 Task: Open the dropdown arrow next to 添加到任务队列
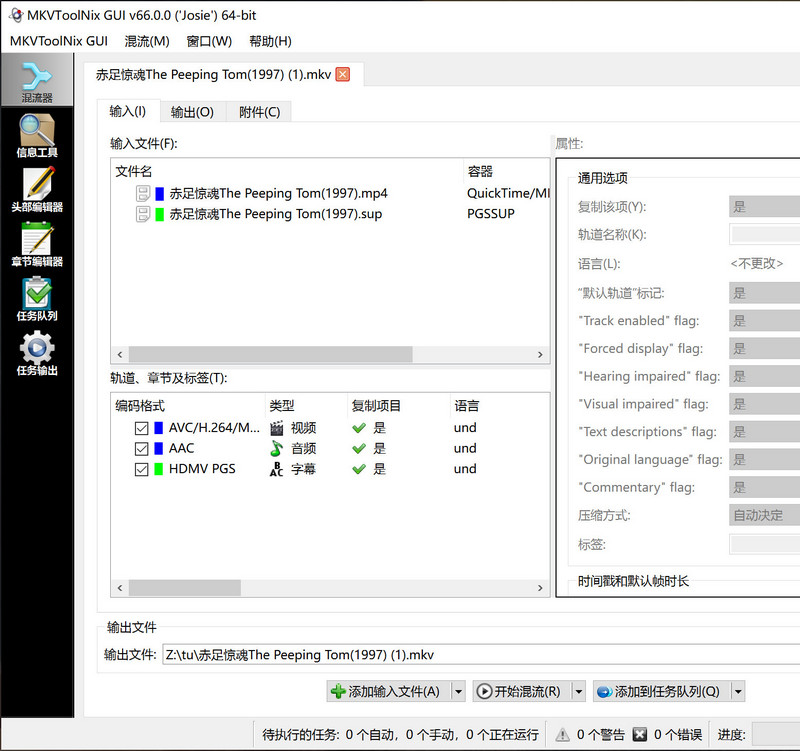pos(738,692)
